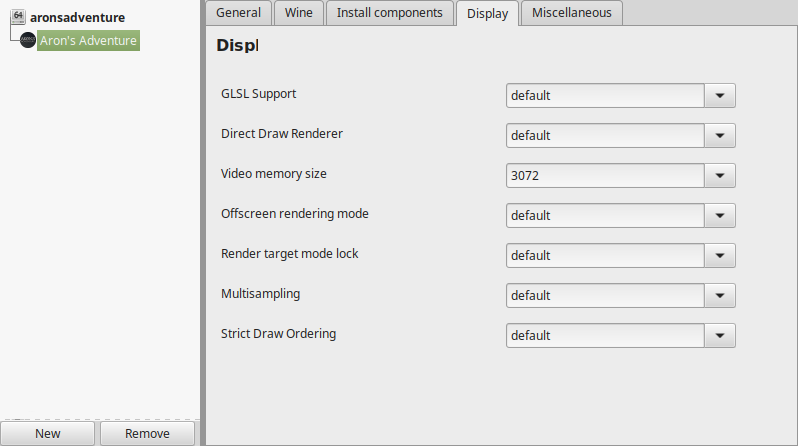
Task: Click the Aron's Adventure round shortcut icon
Action: 27,40
